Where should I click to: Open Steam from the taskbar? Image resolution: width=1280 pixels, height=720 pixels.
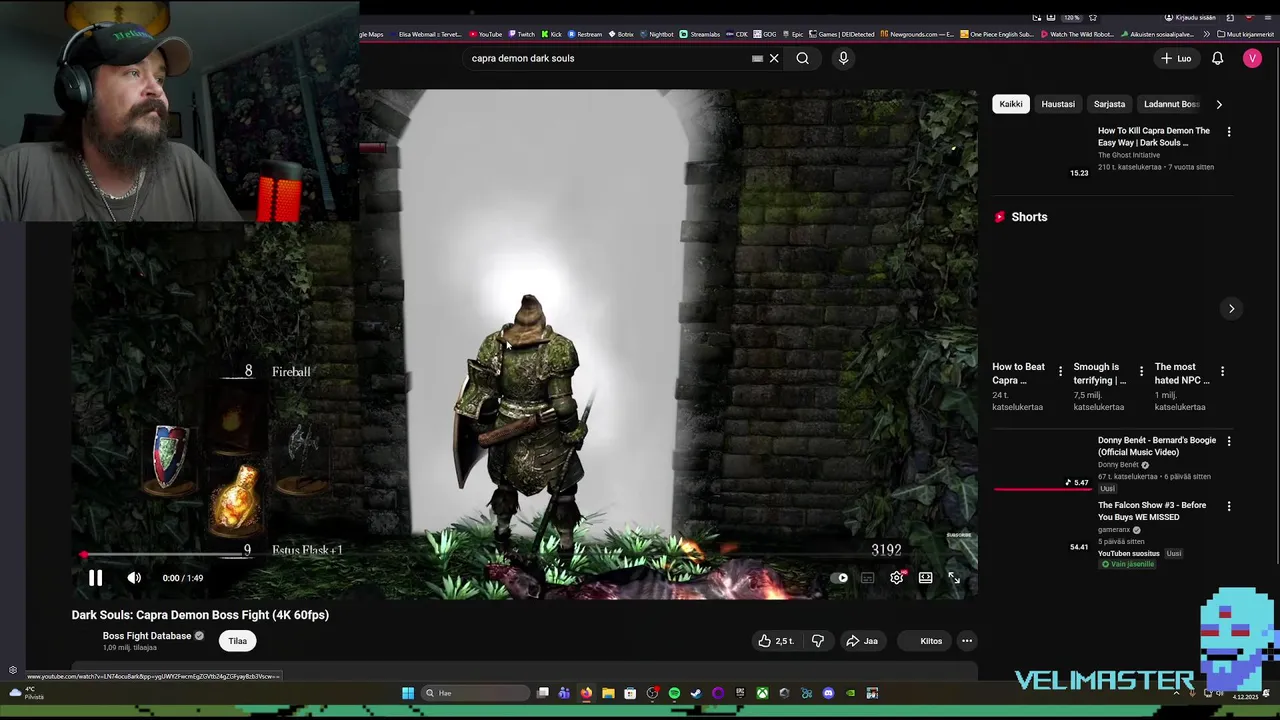tap(696, 693)
